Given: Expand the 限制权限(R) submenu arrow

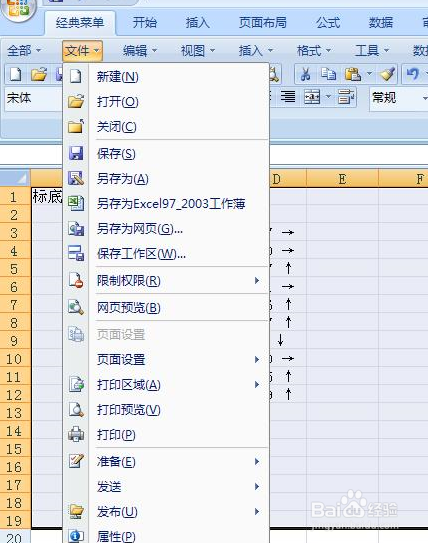Looking at the screenshot, I should [257, 281].
